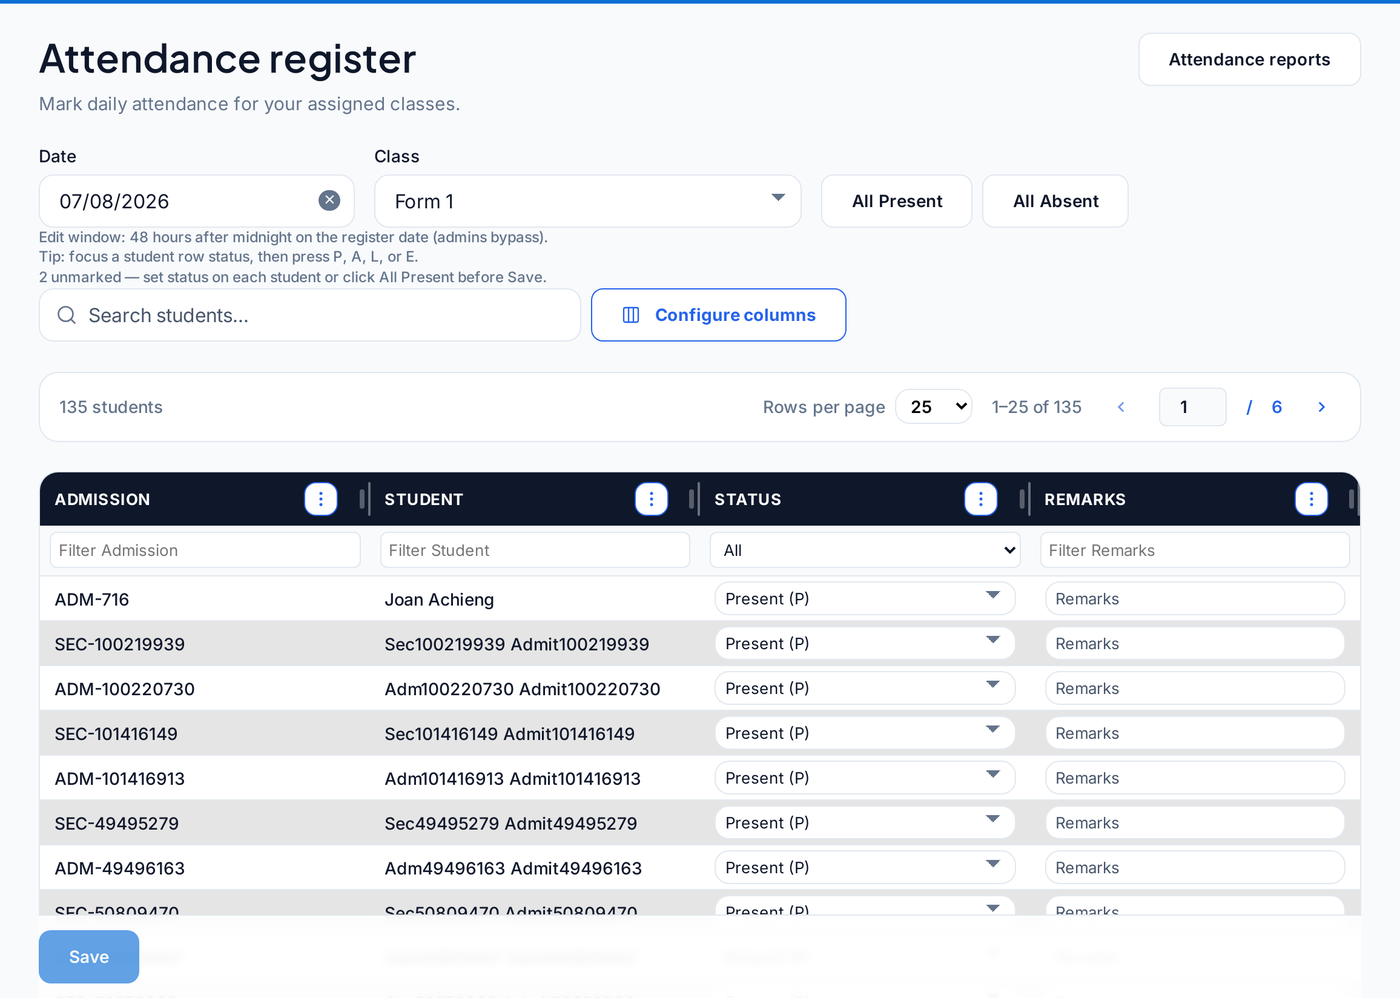Screen dimensions: 1400x998
Task: Select student Sec101416149 Admit101416149
Action: coord(509,734)
